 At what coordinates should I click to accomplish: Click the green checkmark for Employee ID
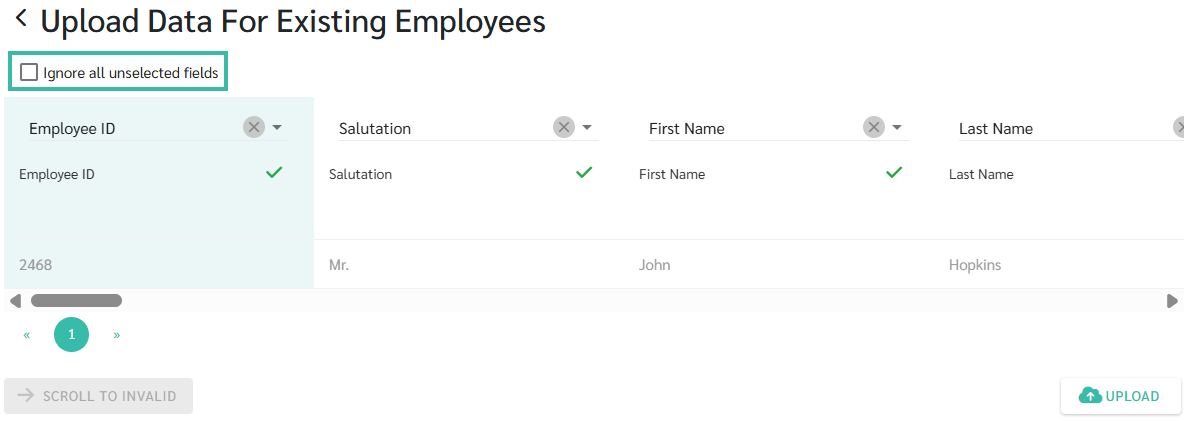tap(274, 172)
